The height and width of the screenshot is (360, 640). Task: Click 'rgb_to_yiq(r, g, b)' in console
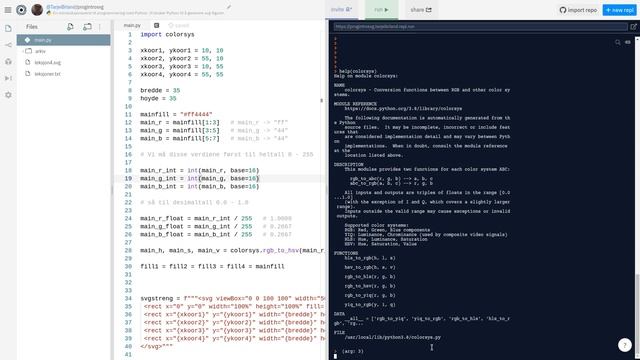pyautogui.click(x=370, y=296)
